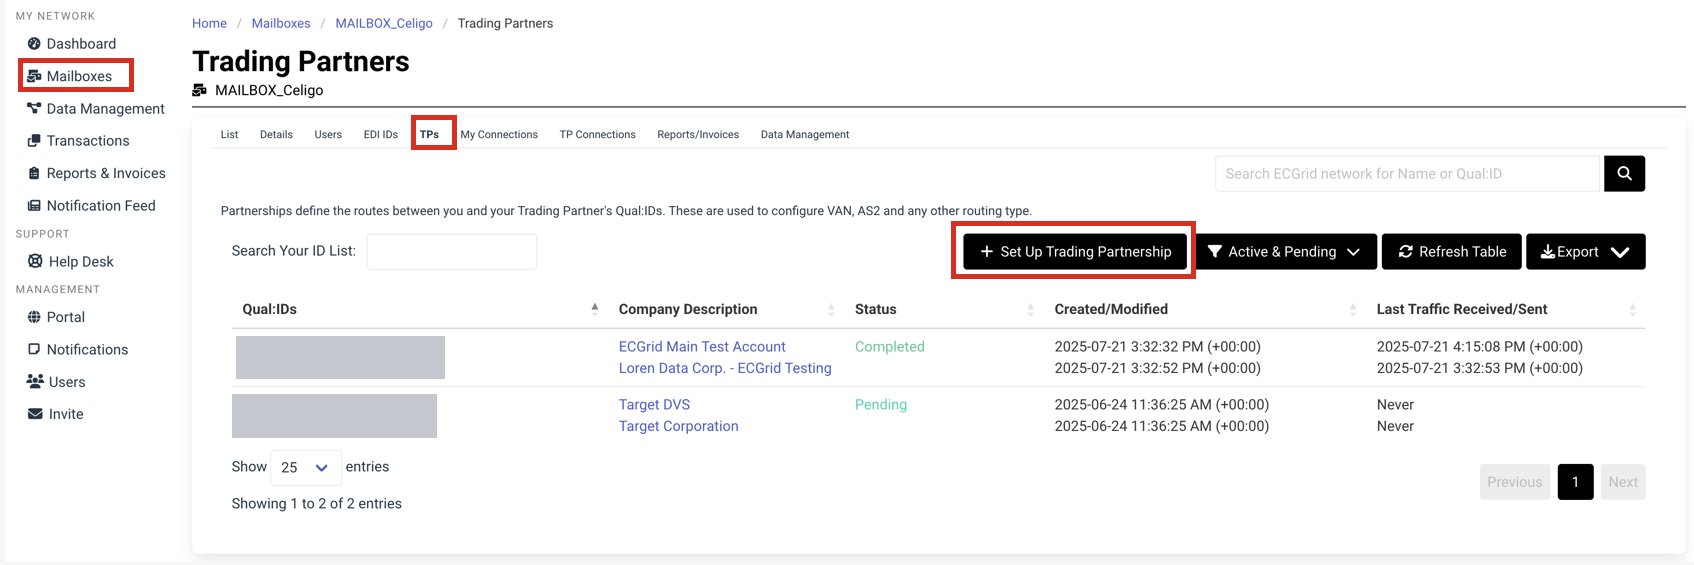Open Transactions in the sidebar
The image size is (1694, 565).
88,141
